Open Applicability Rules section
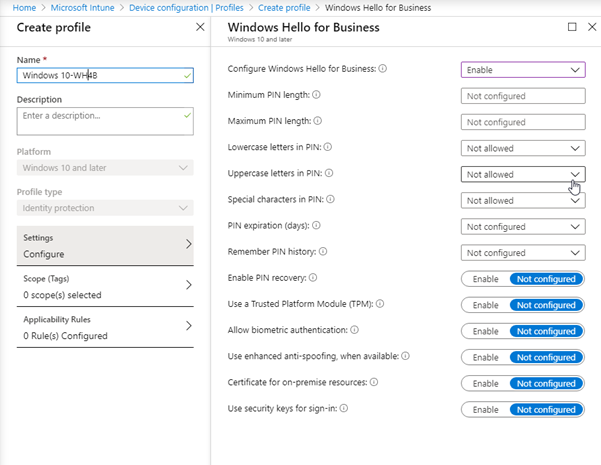Image resolution: width=601 pixels, height=465 pixels. click(x=105, y=327)
